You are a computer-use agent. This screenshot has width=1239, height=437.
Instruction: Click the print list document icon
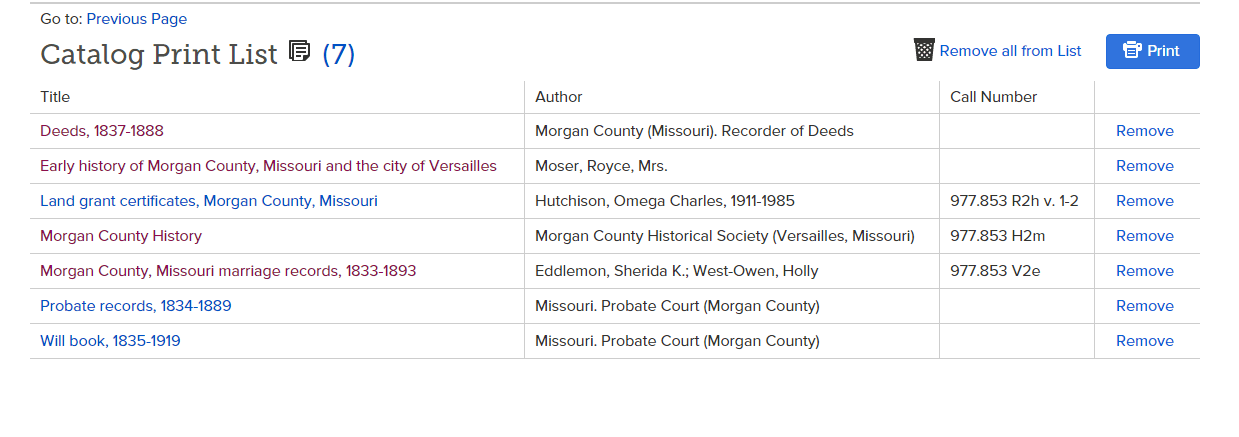point(299,51)
